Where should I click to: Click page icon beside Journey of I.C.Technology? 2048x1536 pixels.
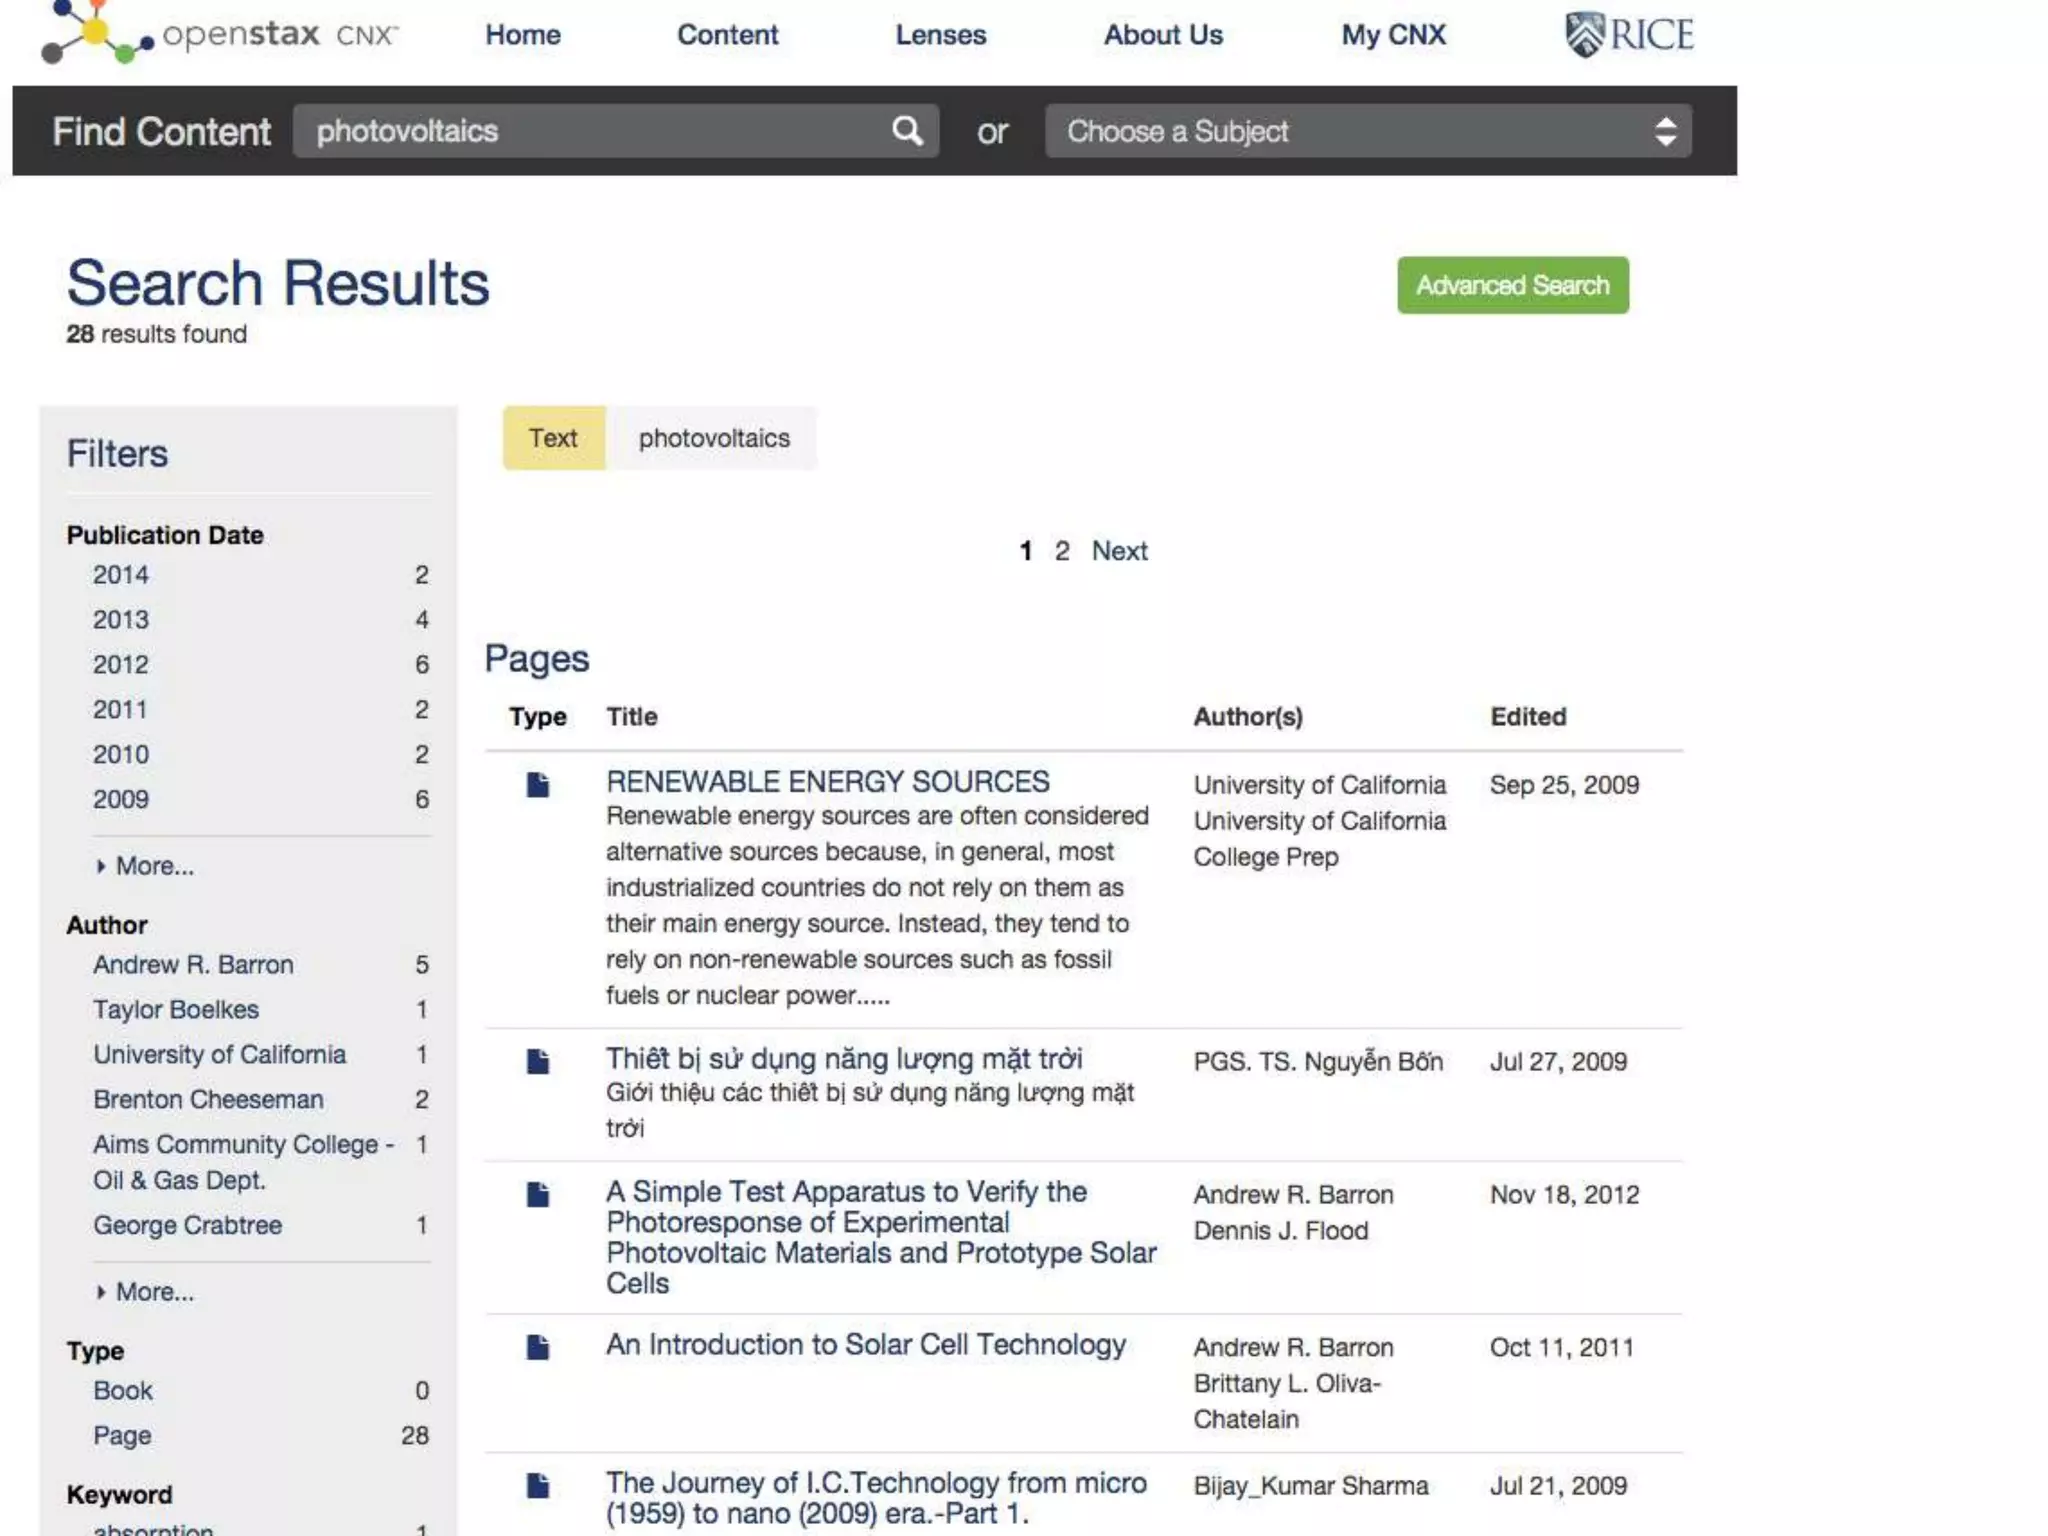point(538,1485)
